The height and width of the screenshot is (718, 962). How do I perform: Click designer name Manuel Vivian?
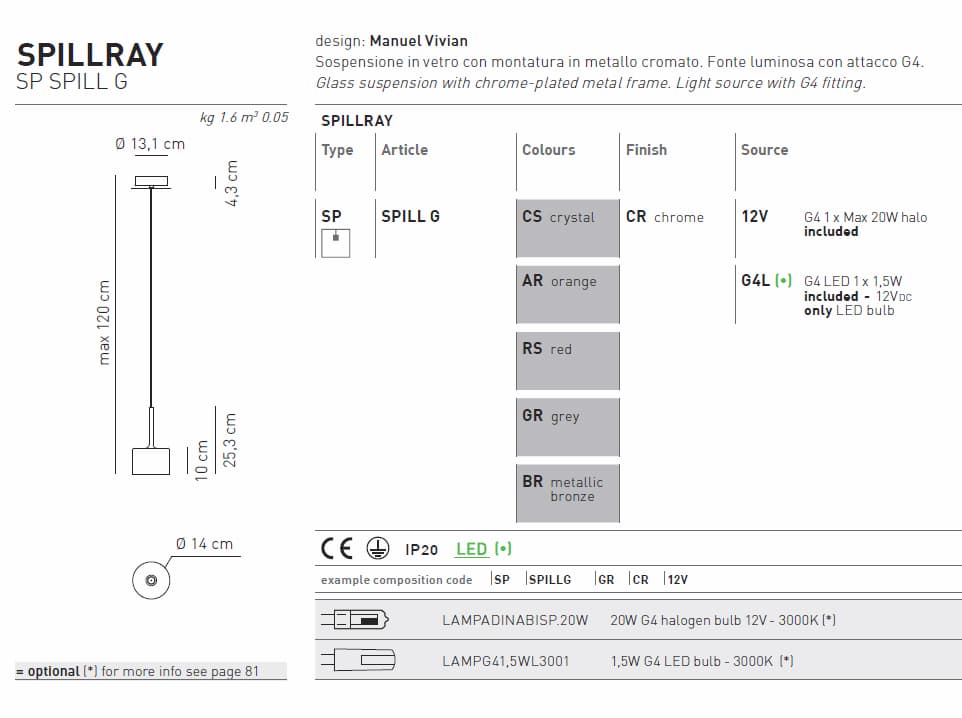click(x=418, y=41)
